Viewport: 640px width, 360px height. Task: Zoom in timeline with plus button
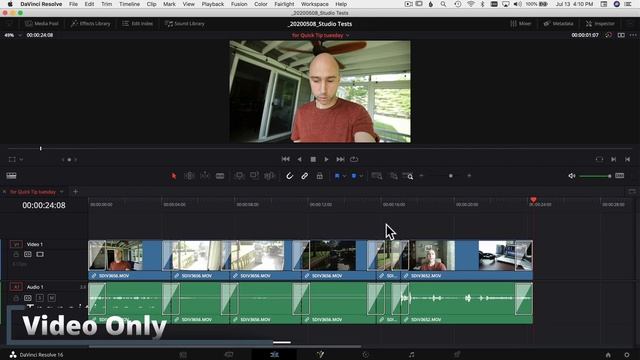[x=469, y=176]
